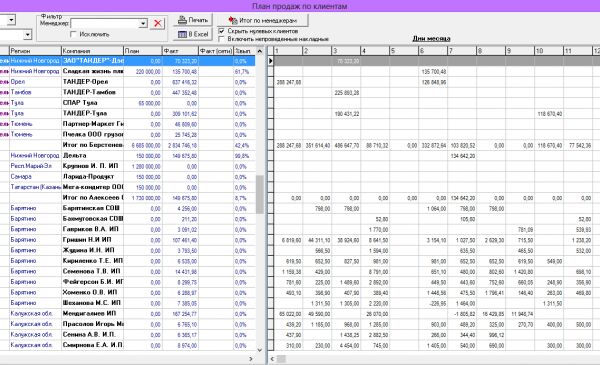Image resolution: width=600 pixels, height=365 pixels.
Task: Click the days grid horizontal scrollbar thumb
Action: [x=281, y=359]
